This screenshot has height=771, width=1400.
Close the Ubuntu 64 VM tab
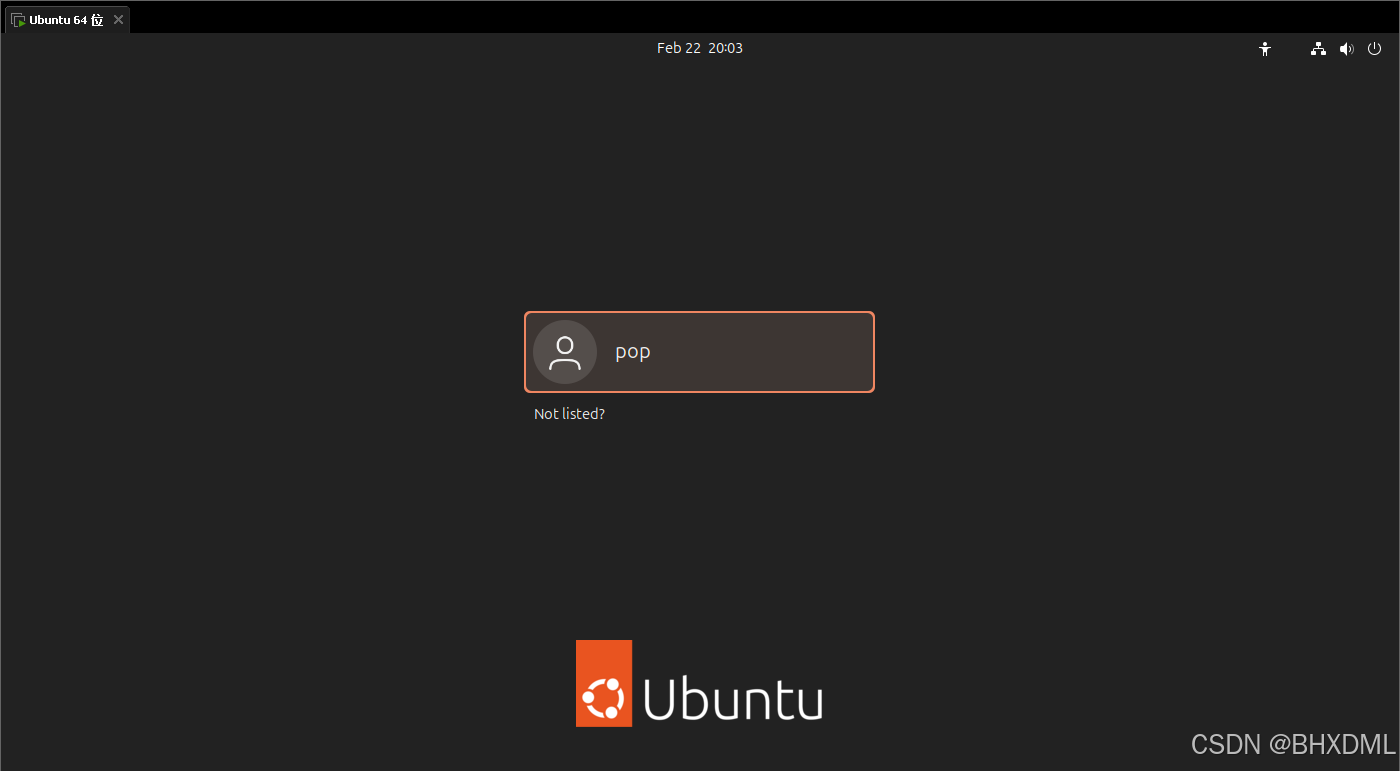pos(118,20)
